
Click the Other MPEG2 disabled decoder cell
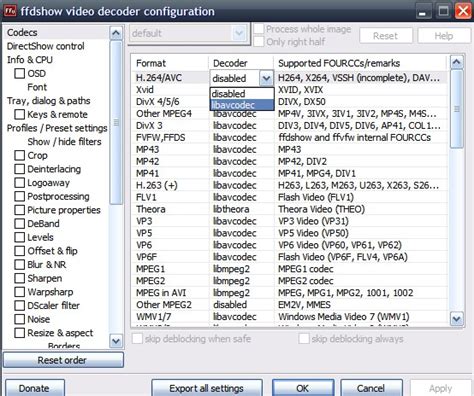pos(241,305)
